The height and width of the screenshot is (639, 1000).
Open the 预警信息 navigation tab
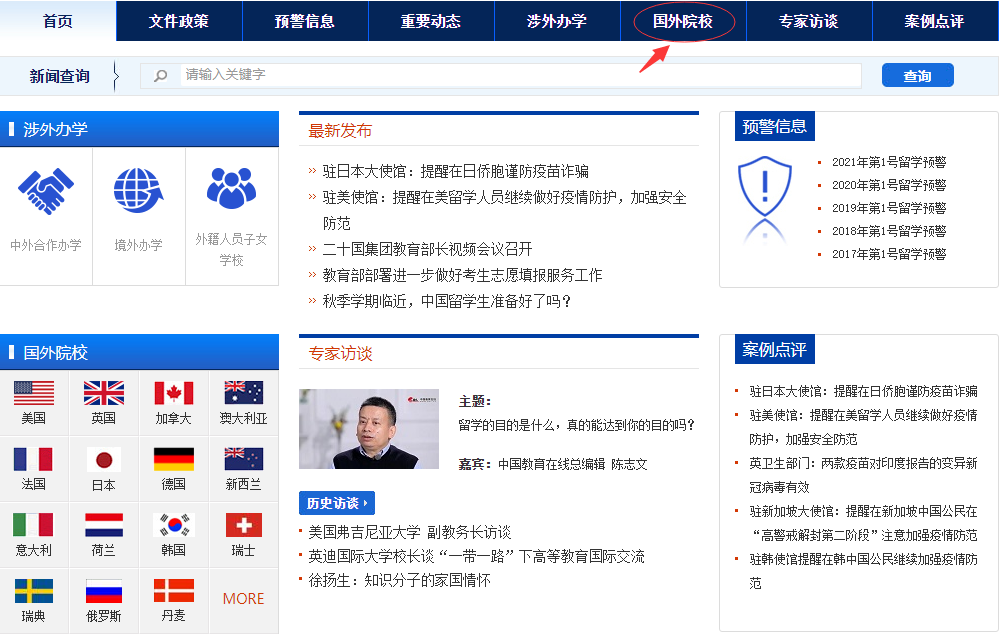pos(305,21)
